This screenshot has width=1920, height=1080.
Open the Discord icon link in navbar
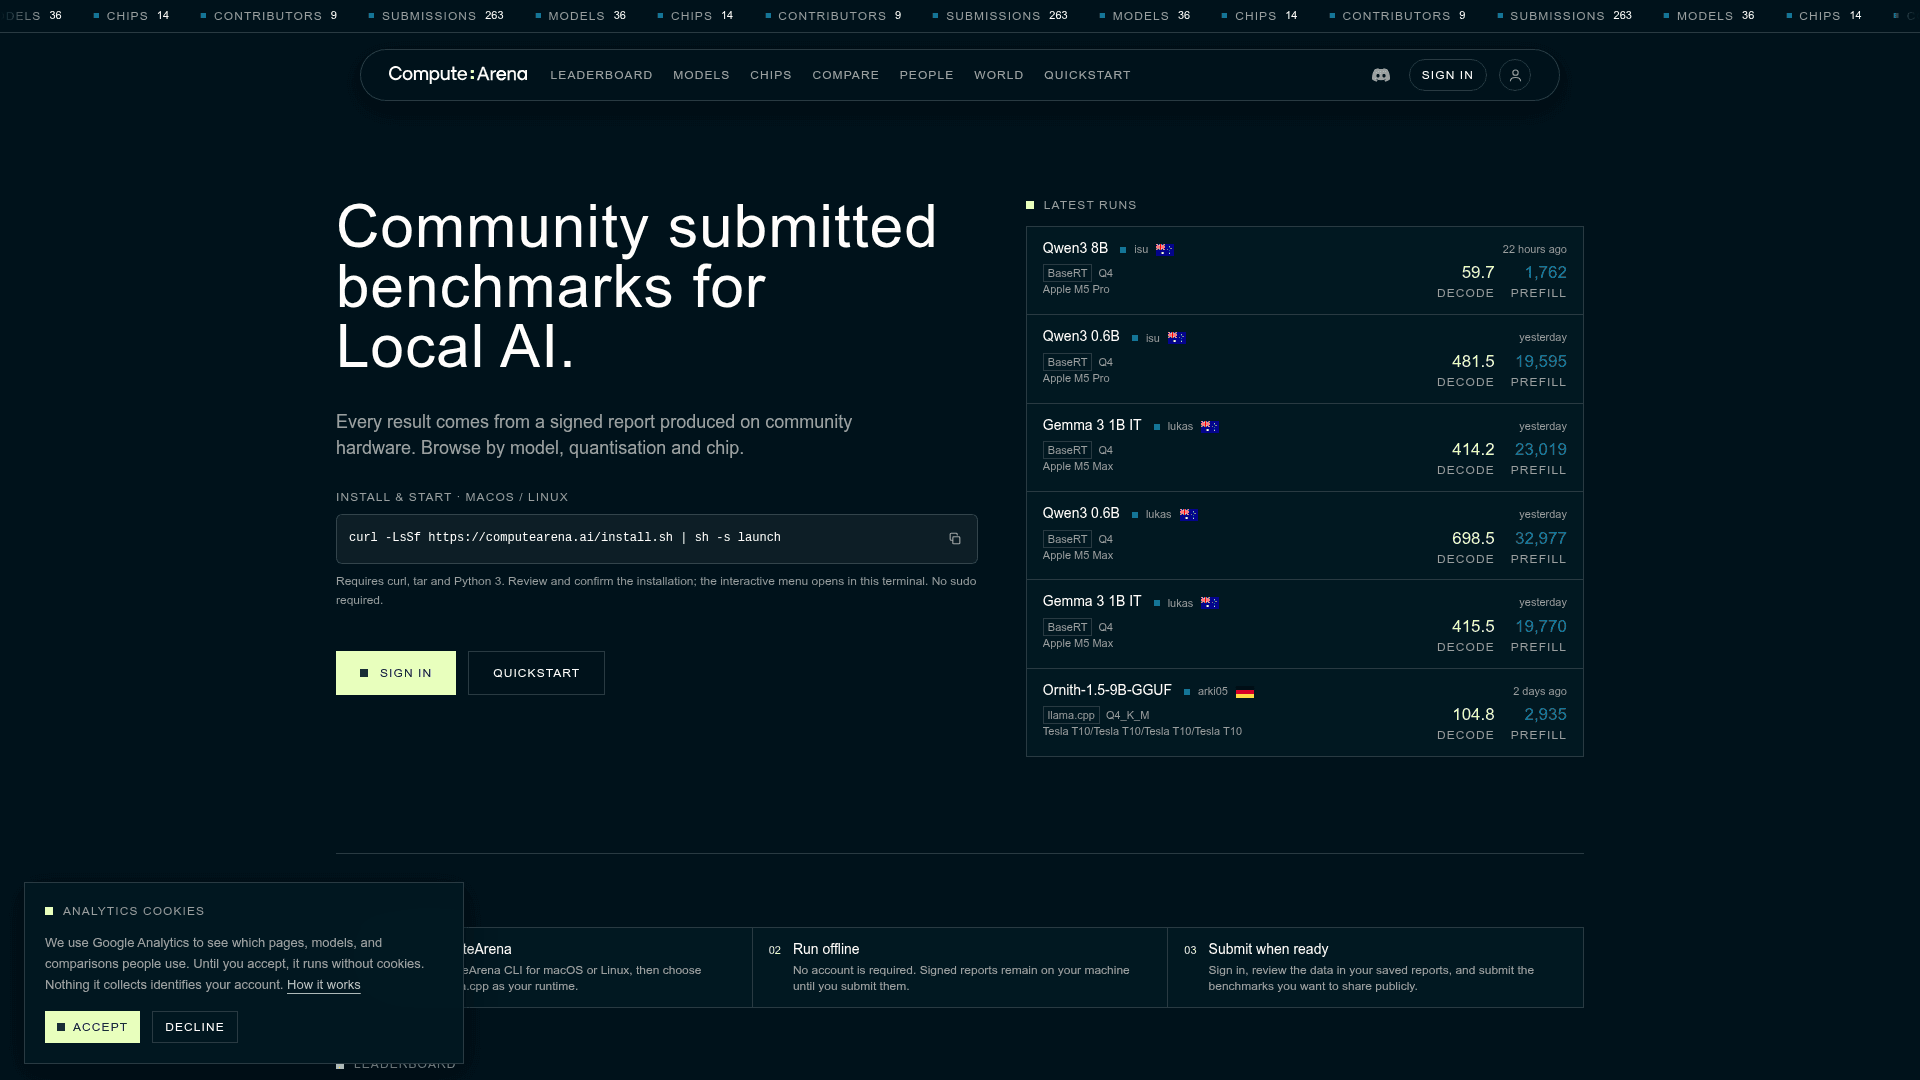pos(1381,75)
